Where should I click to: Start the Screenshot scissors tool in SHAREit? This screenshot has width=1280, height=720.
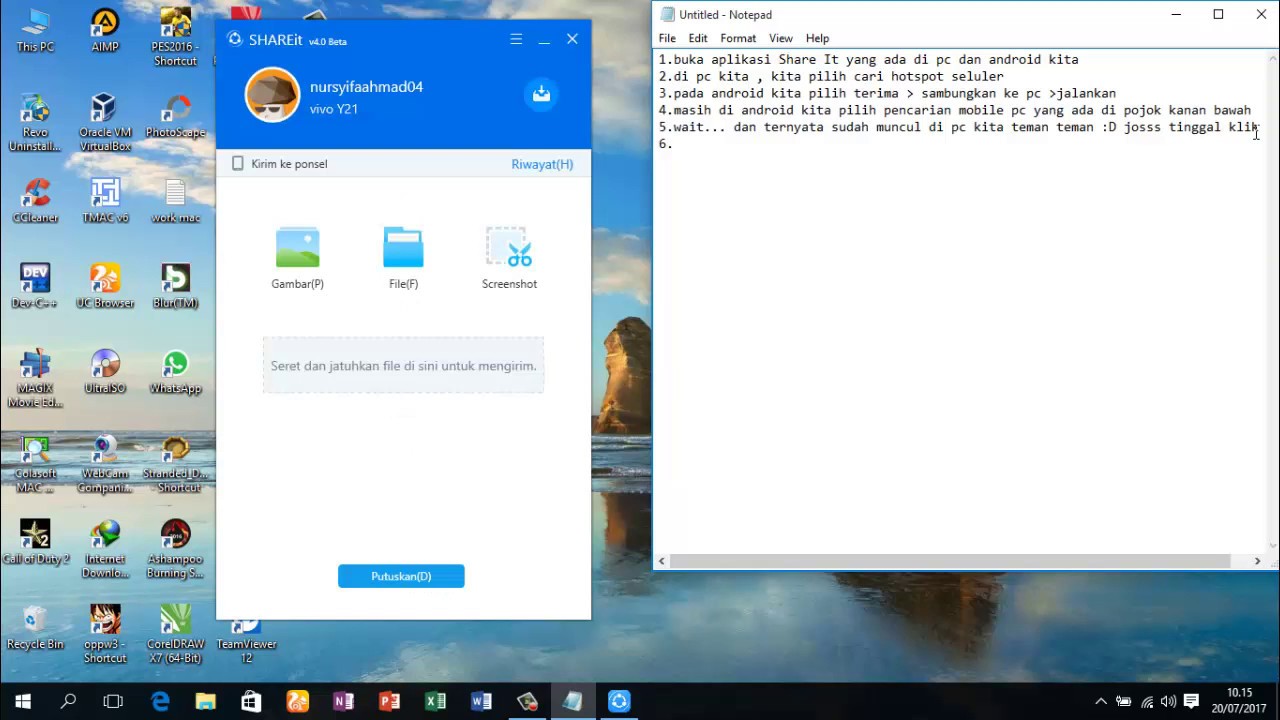click(x=509, y=248)
